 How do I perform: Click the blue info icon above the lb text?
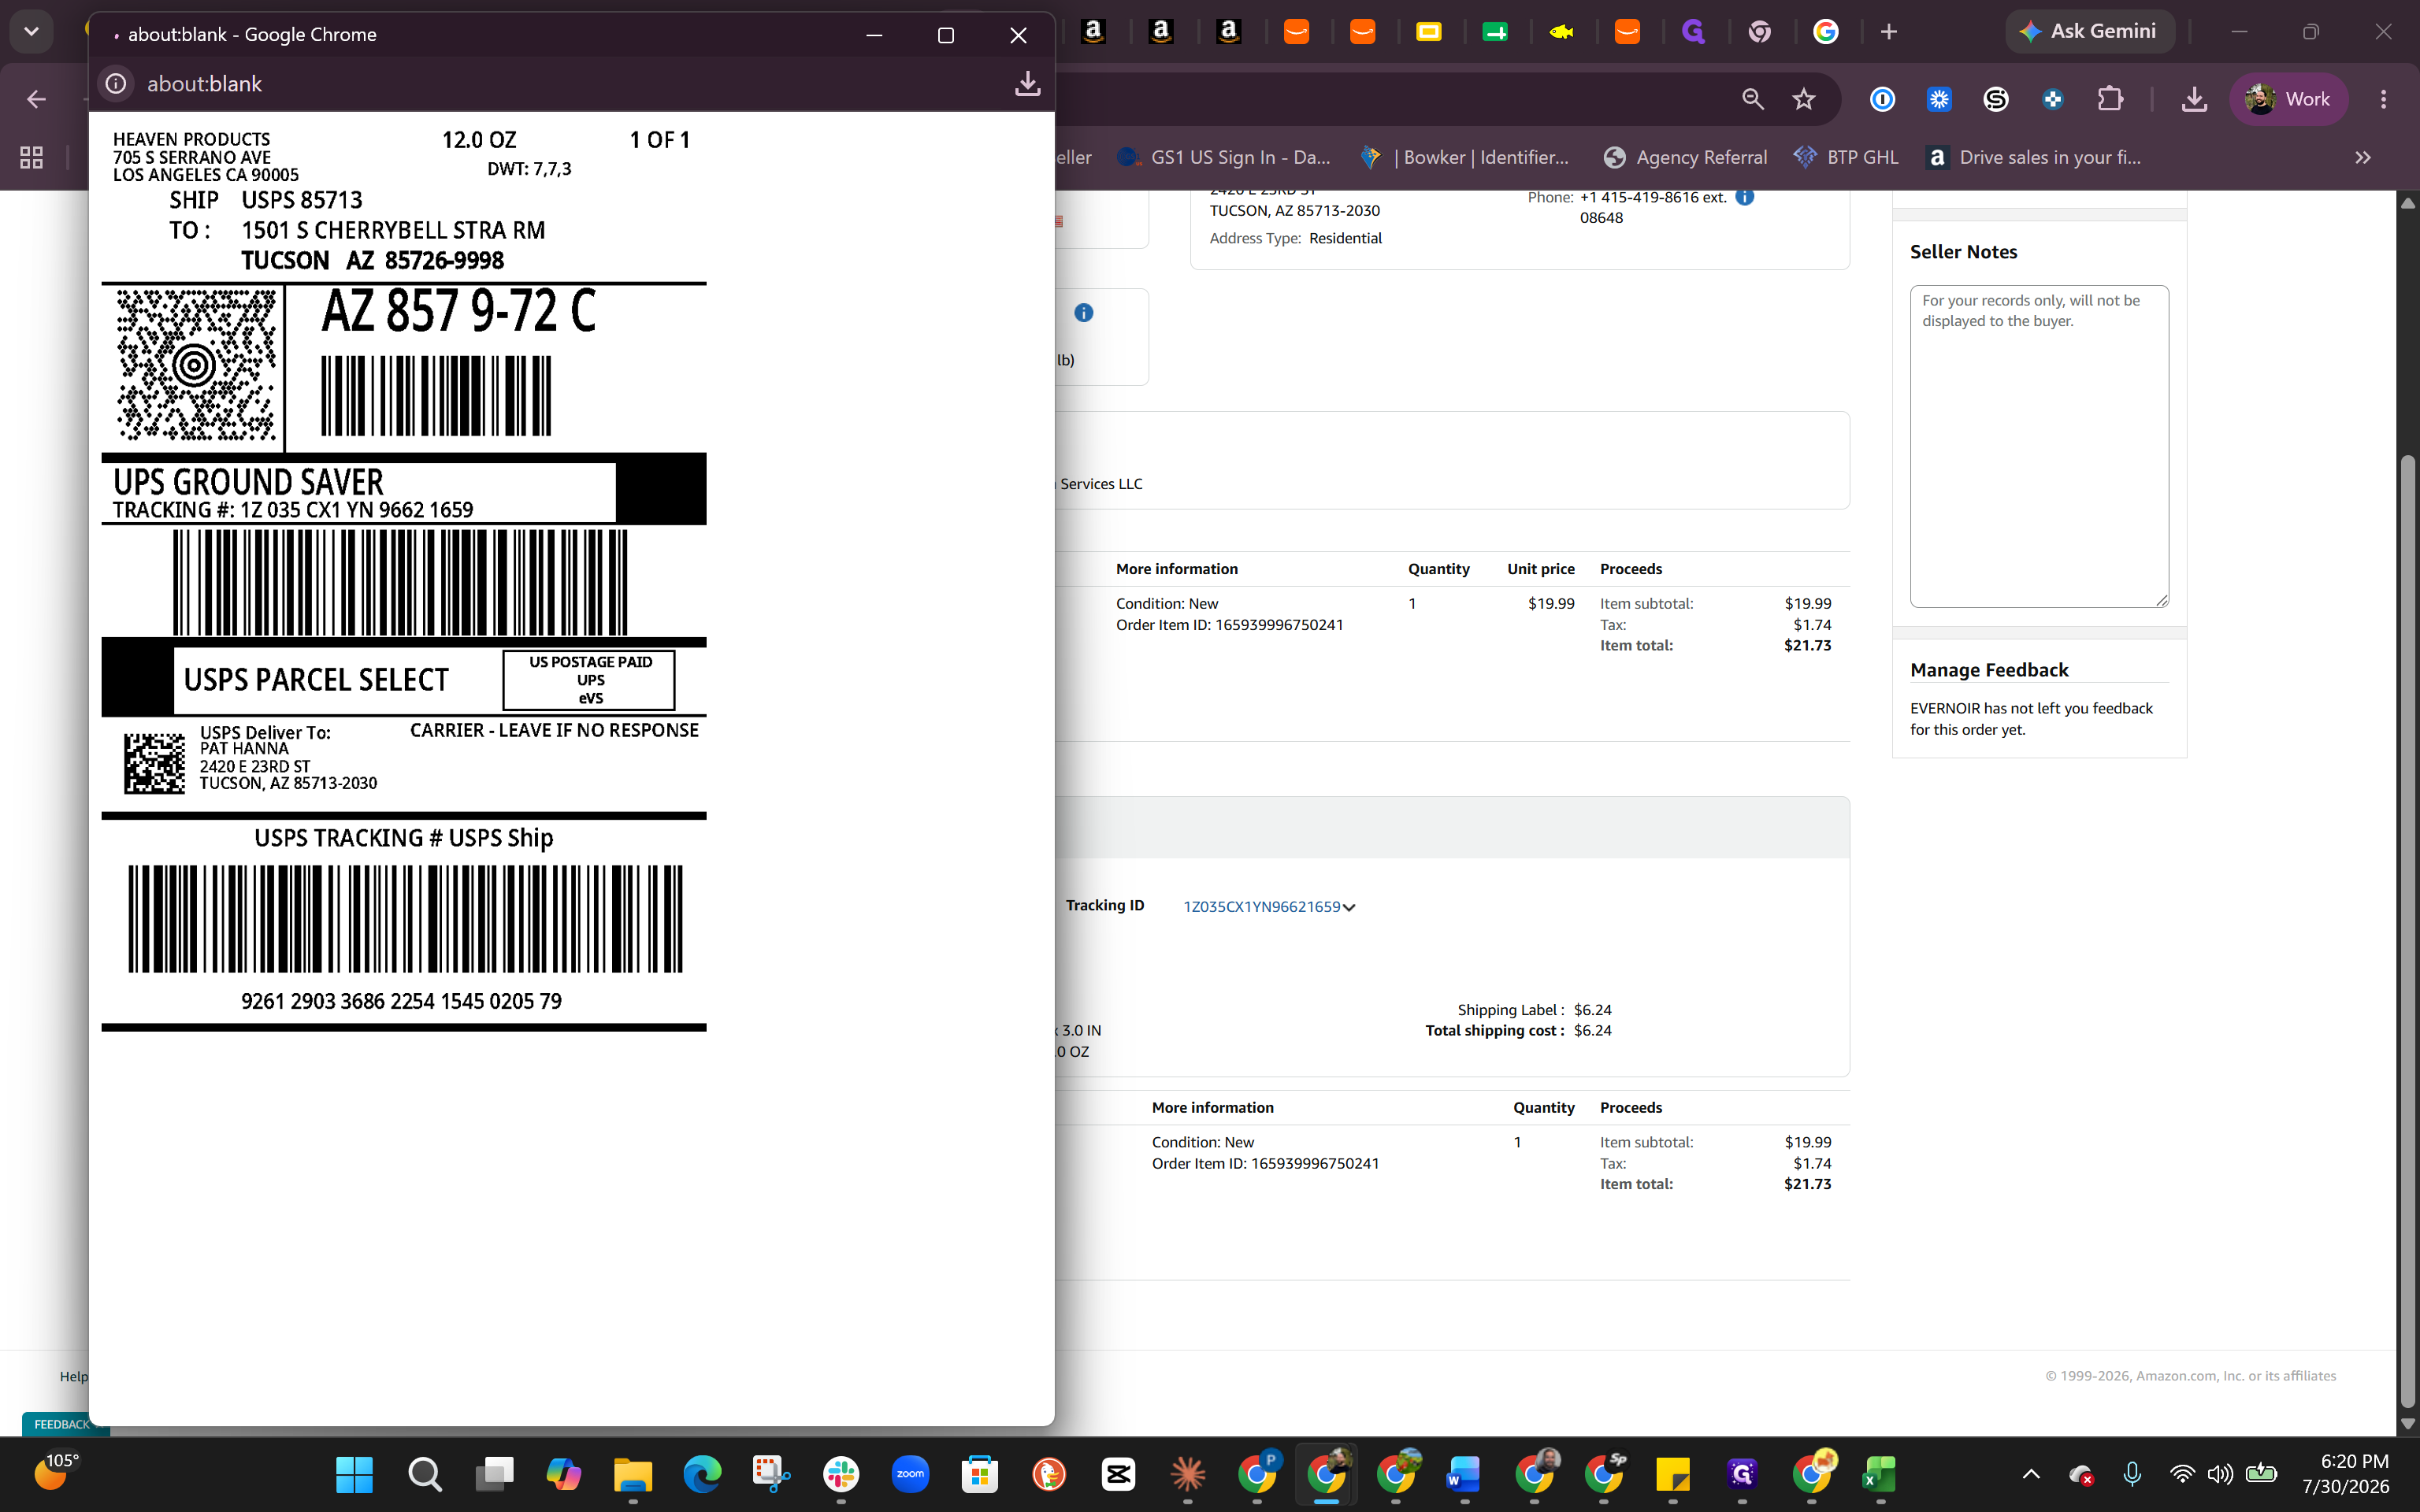click(1083, 313)
